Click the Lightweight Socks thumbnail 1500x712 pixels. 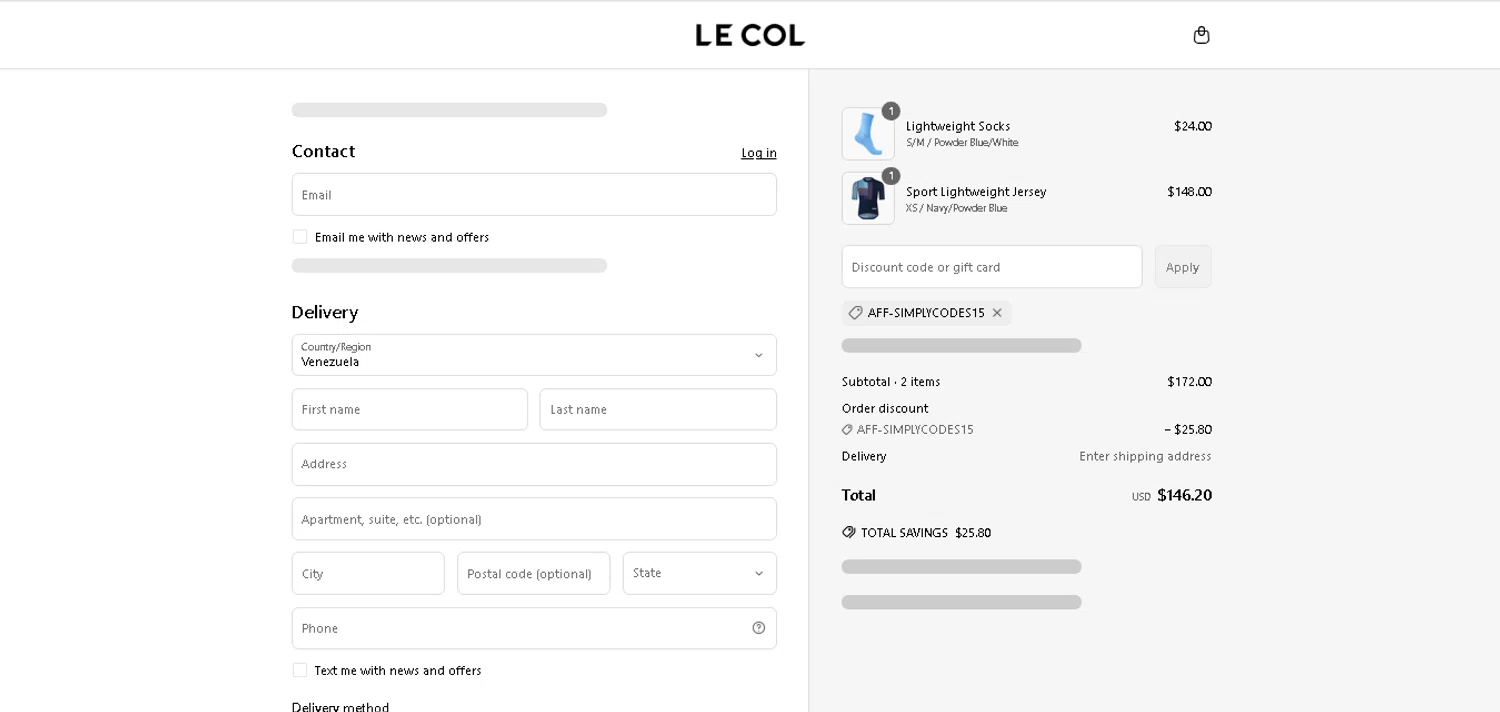(x=868, y=134)
